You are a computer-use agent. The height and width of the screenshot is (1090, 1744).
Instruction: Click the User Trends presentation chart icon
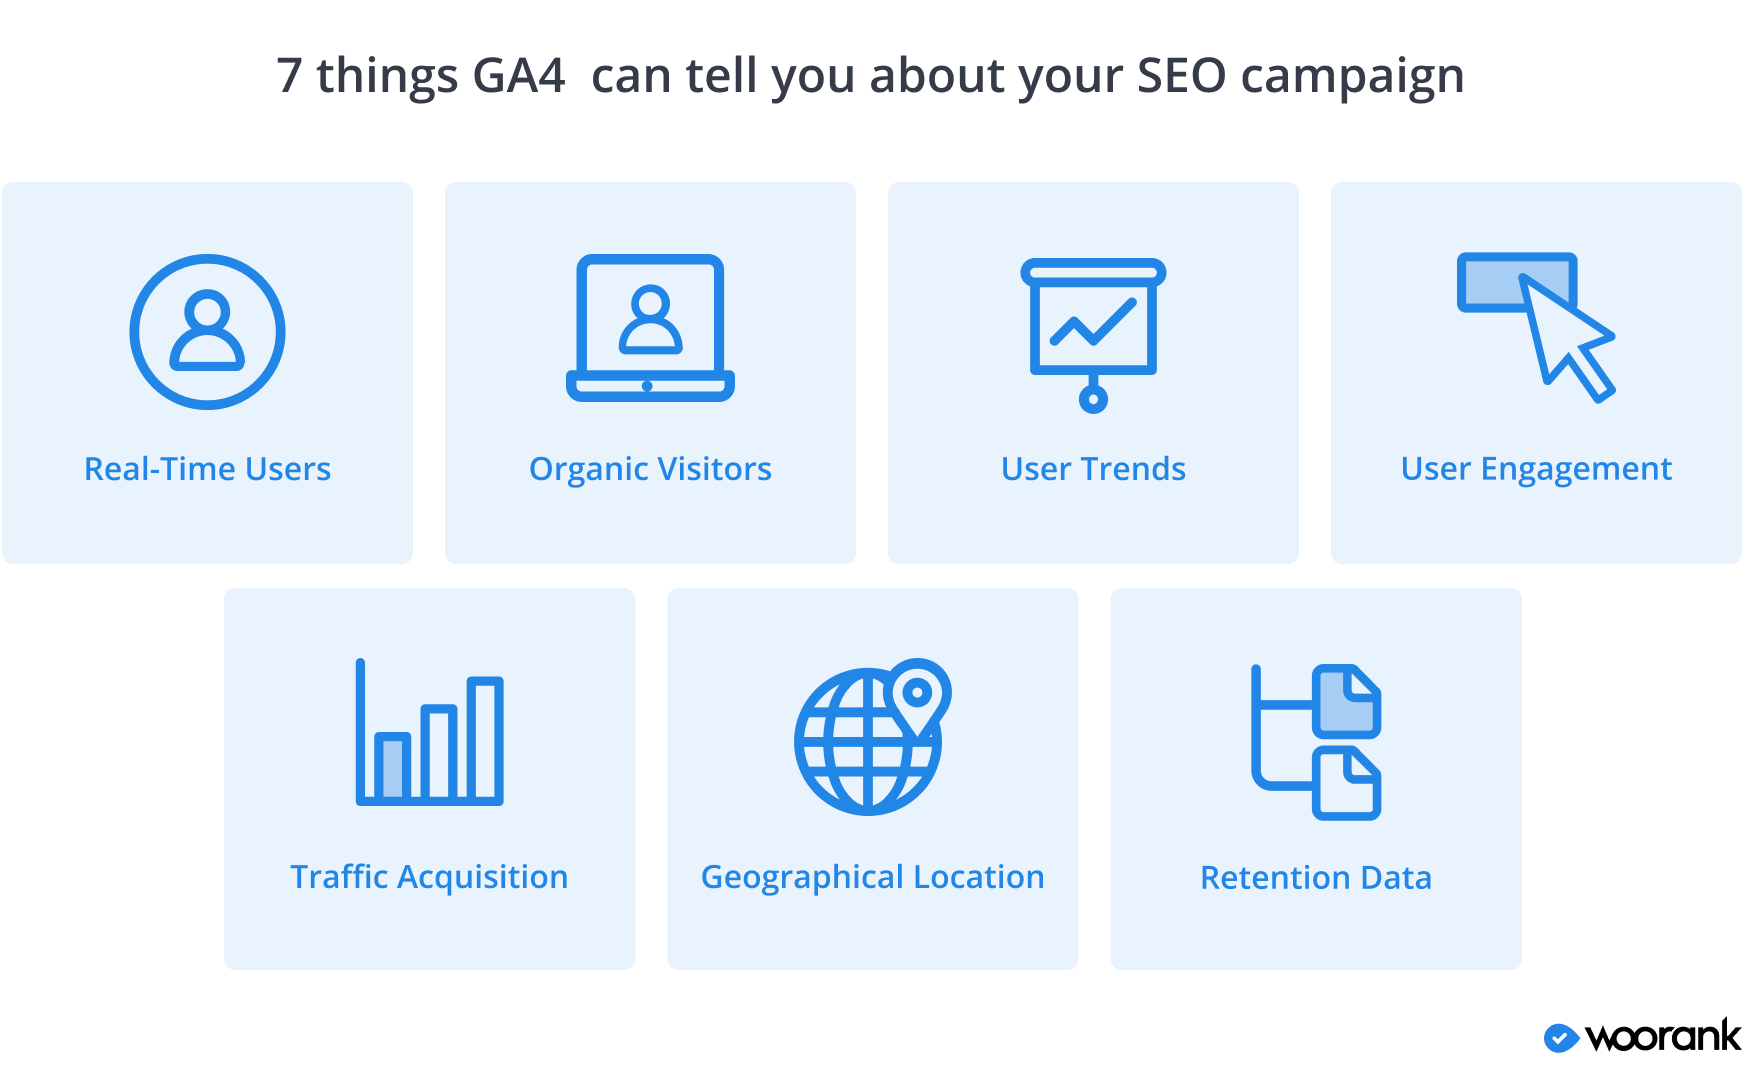click(x=1093, y=334)
